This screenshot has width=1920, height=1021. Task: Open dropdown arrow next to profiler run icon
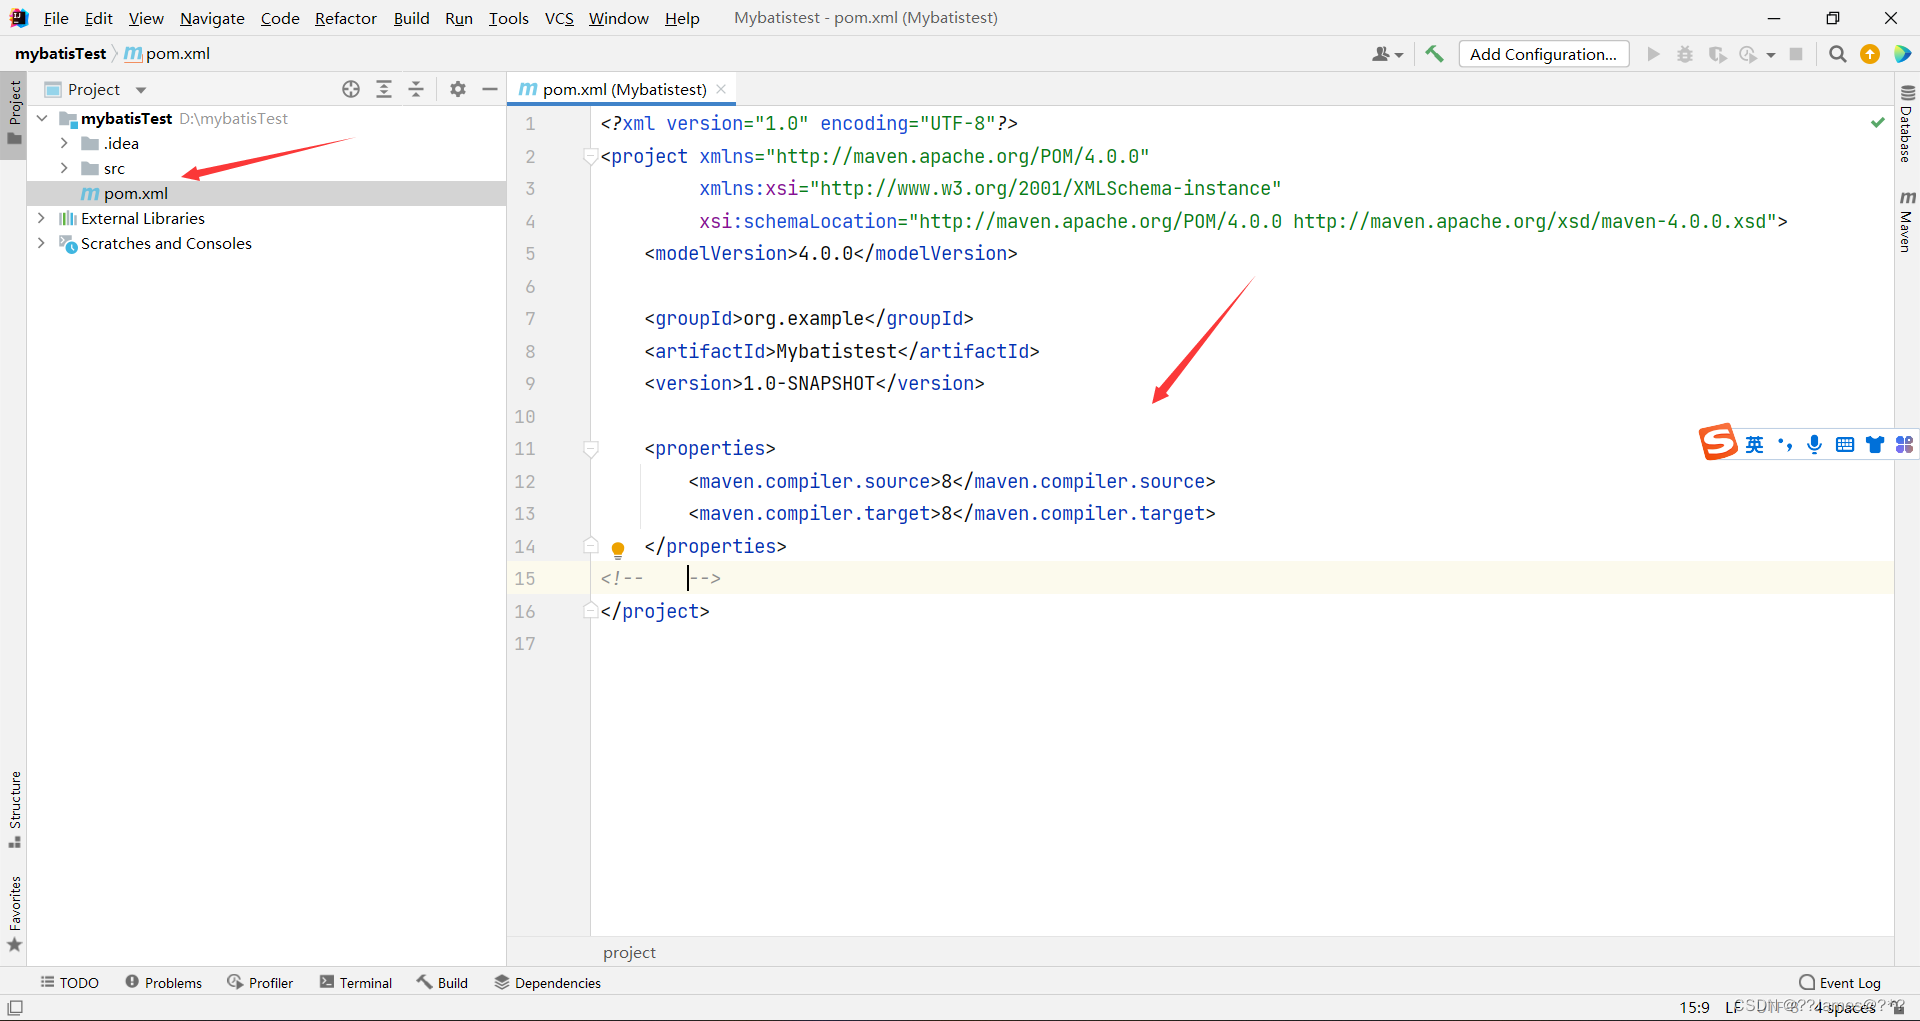(1770, 55)
